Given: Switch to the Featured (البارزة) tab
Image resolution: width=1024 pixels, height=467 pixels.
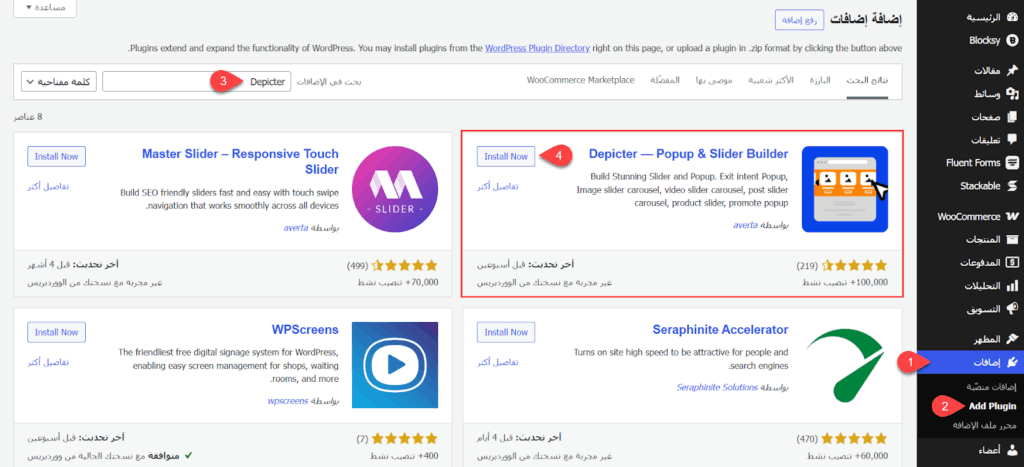Looking at the screenshot, I should (x=820, y=80).
